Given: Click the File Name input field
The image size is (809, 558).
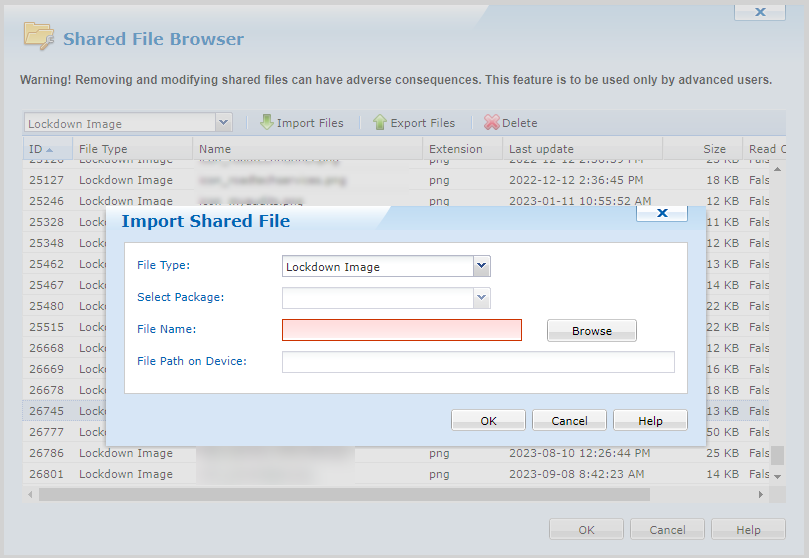Looking at the screenshot, I should [401, 330].
